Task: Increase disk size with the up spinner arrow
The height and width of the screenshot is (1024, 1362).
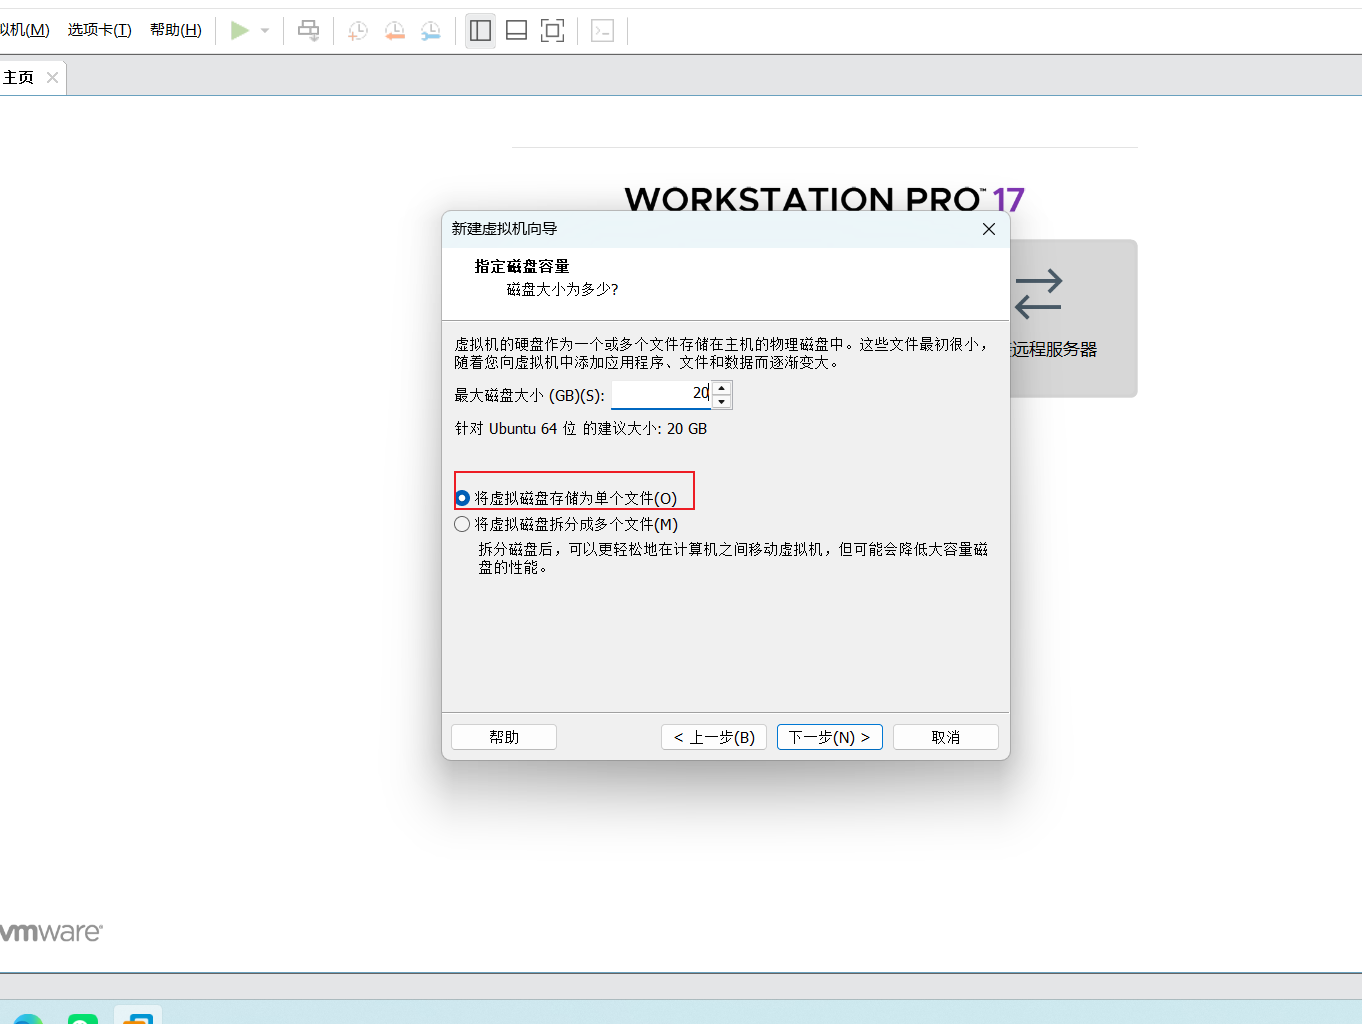Action: tap(722, 387)
